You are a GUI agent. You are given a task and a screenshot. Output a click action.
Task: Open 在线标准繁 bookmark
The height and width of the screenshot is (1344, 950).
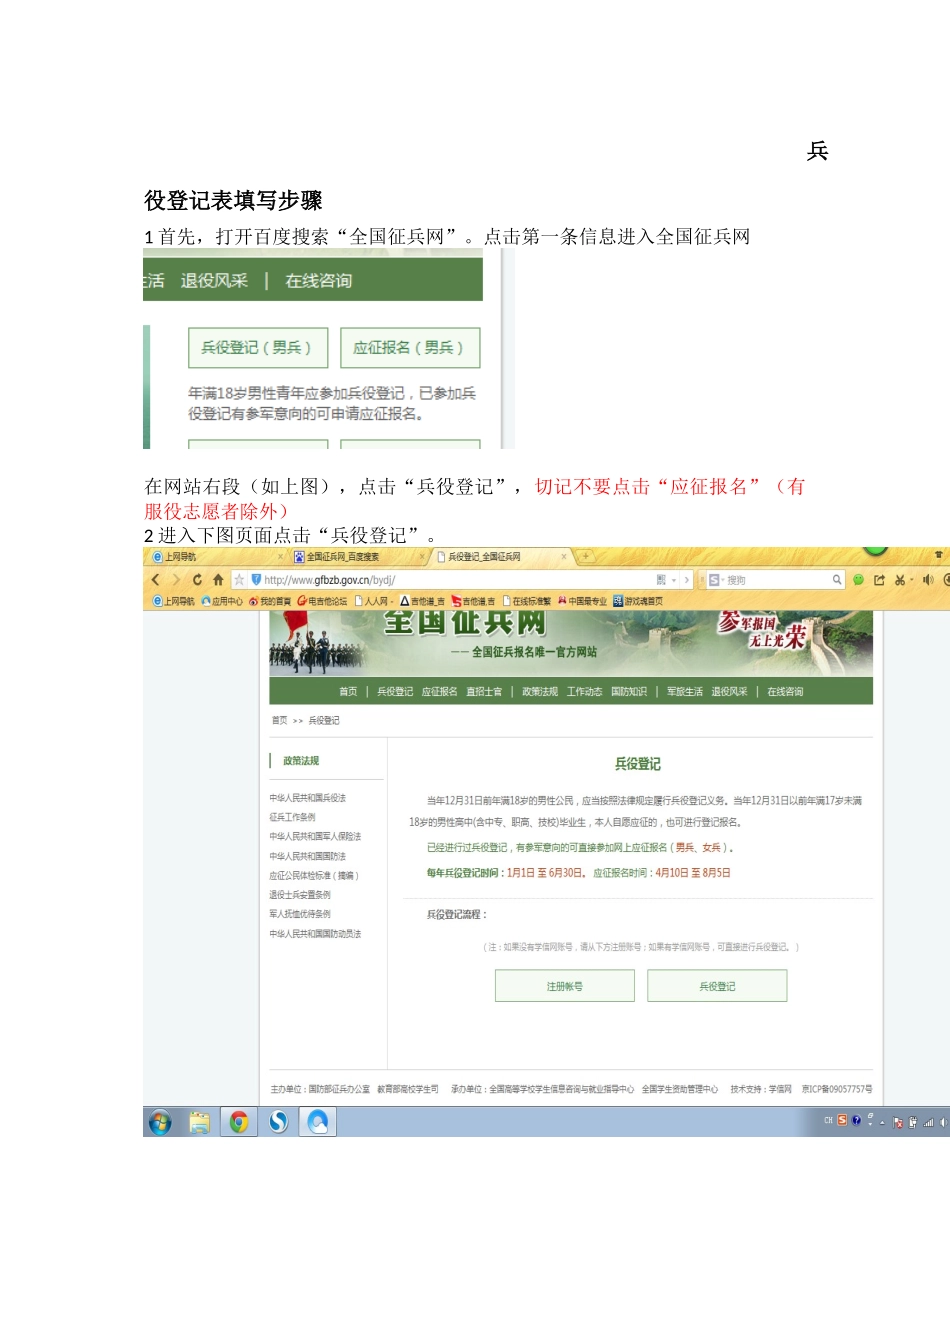pos(527,601)
